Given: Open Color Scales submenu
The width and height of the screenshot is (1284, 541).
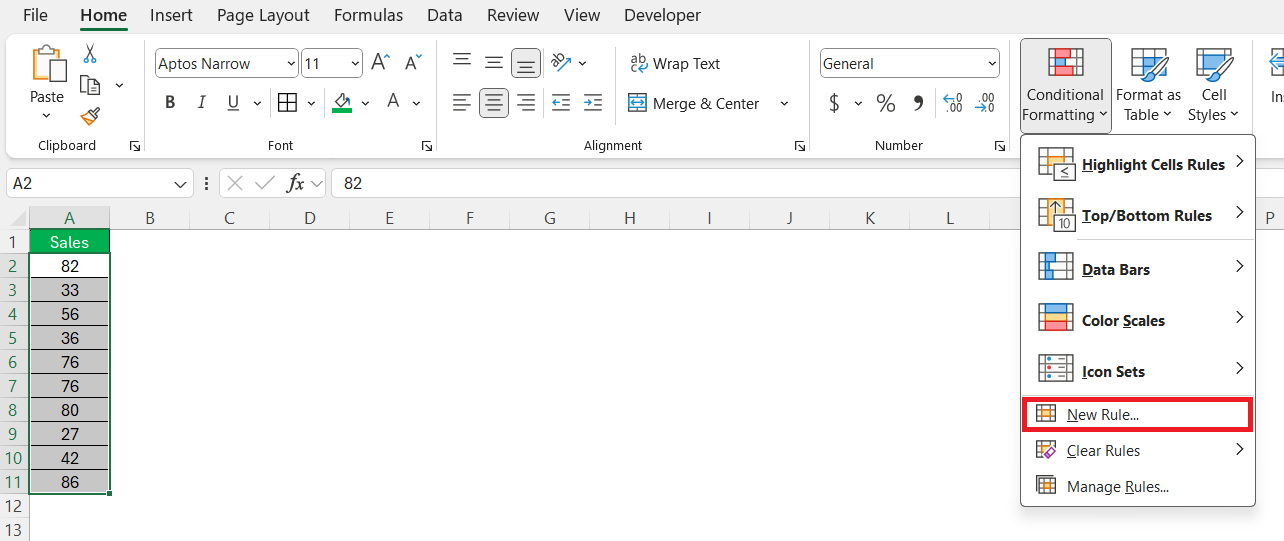Looking at the screenshot, I should tap(1138, 320).
